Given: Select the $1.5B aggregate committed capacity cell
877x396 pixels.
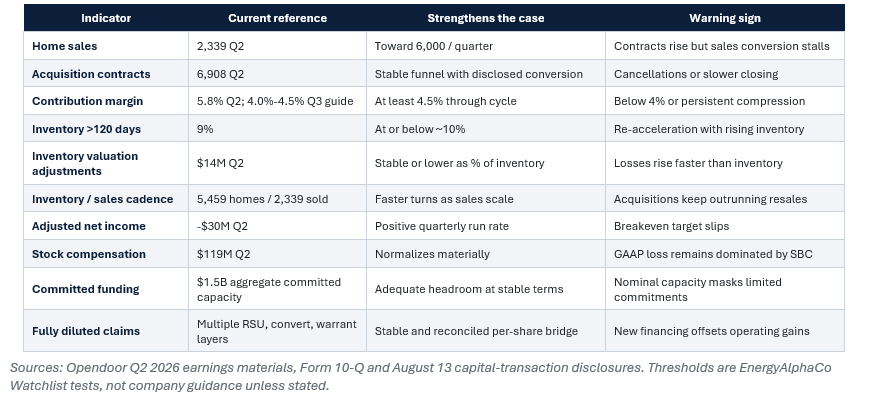Looking at the screenshot, I should (x=277, y=289).
